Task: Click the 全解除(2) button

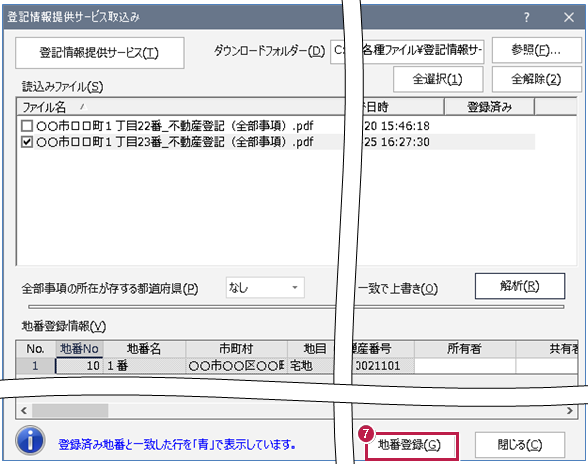Action: (536, 79)
